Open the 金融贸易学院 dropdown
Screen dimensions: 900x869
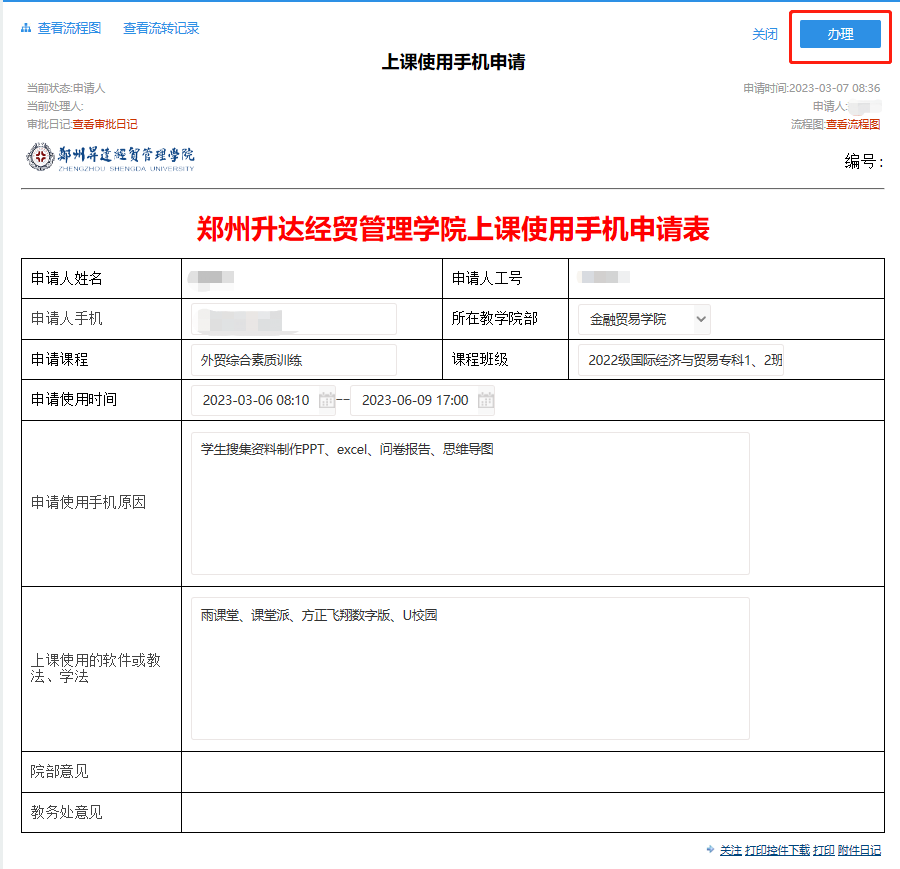click(x=644, y=319)
